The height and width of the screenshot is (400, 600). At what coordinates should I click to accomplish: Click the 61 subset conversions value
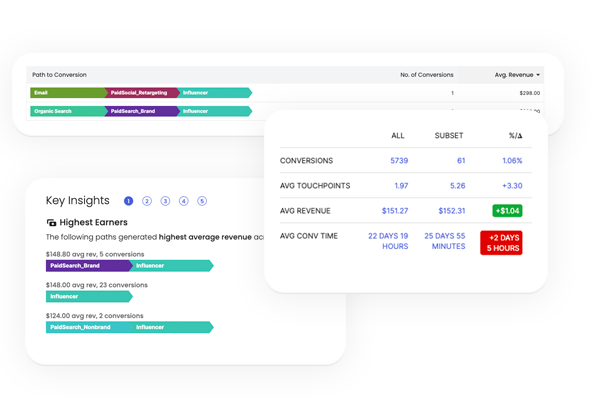point(461,161)
